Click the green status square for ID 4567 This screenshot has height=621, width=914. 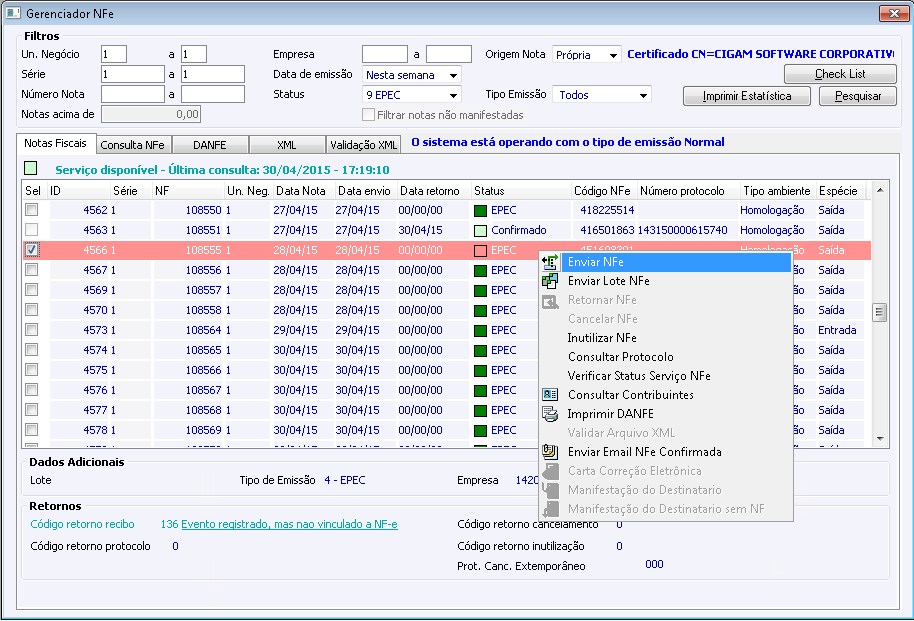[x=480, y=271]
